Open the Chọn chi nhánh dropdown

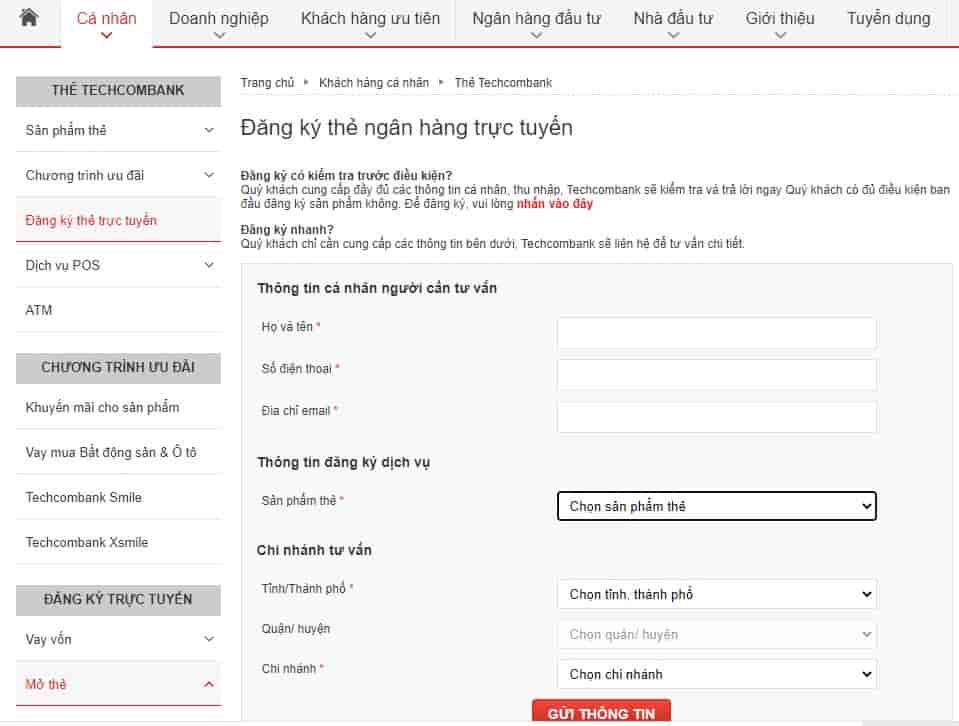point(717,675)
